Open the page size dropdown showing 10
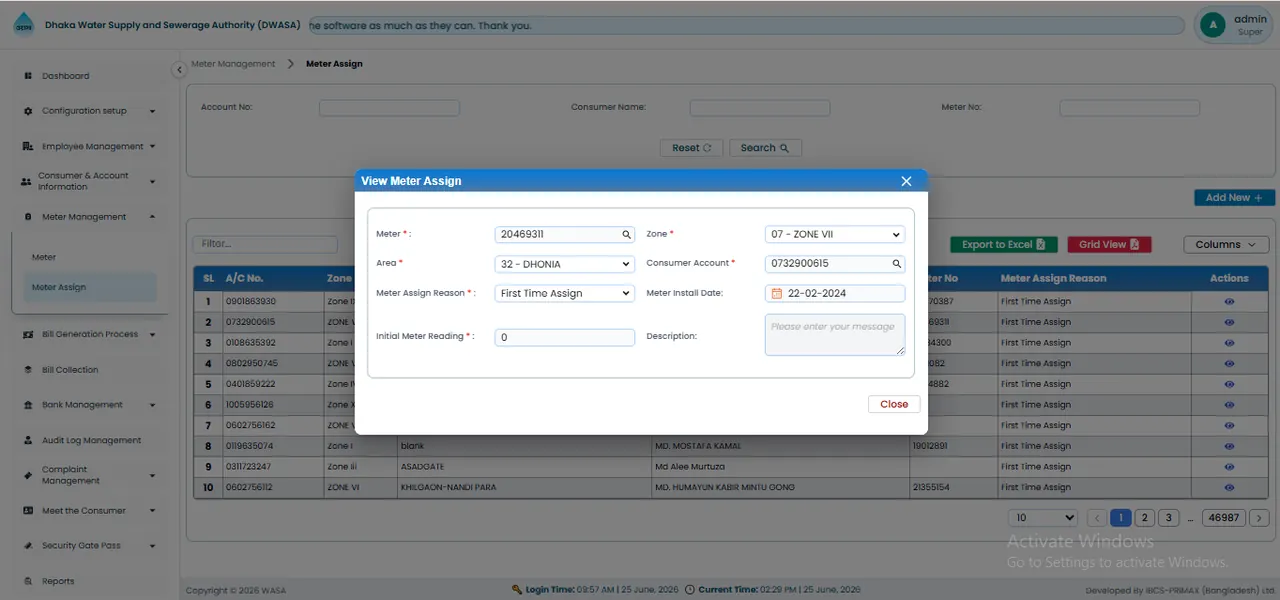The width and height of the screenshot is (1280, 600). point(1043,518)
